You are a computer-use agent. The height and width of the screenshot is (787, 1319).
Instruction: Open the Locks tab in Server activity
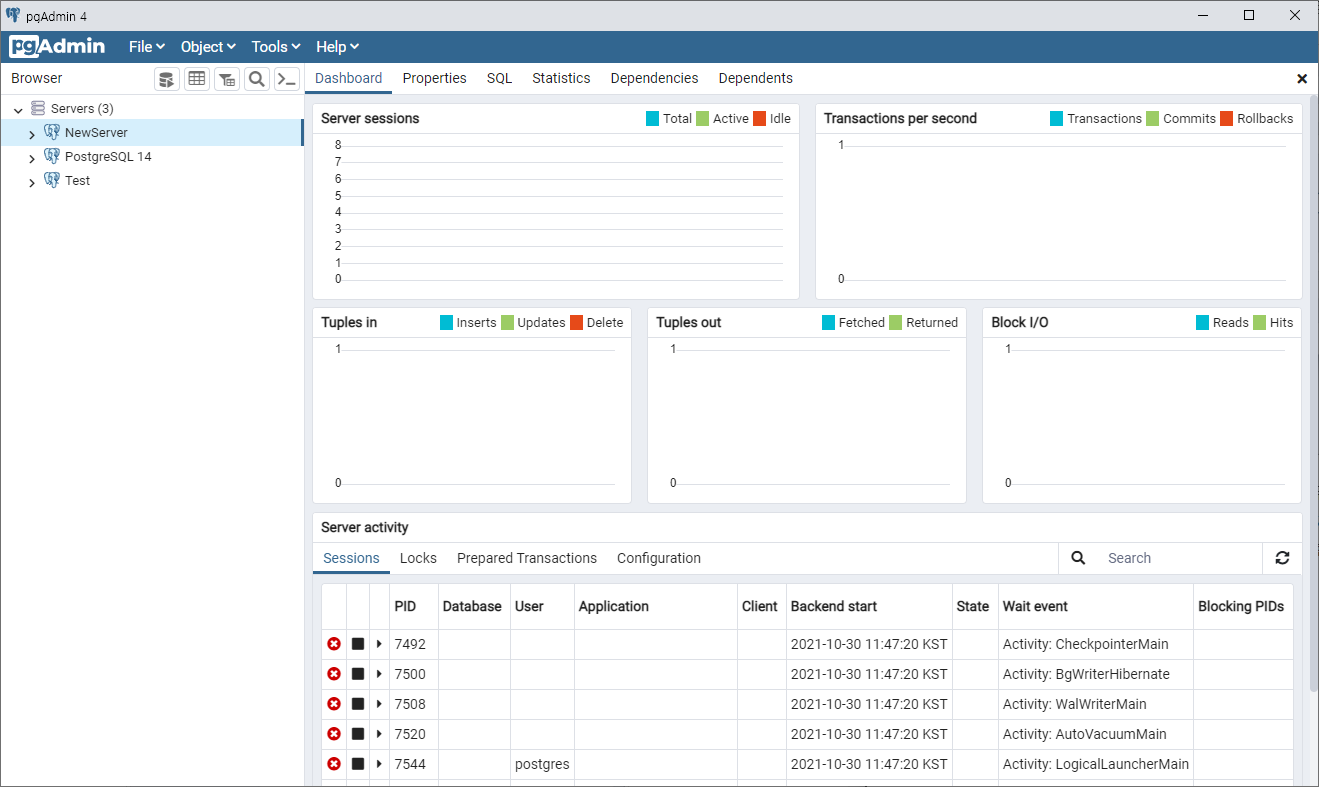418,558
